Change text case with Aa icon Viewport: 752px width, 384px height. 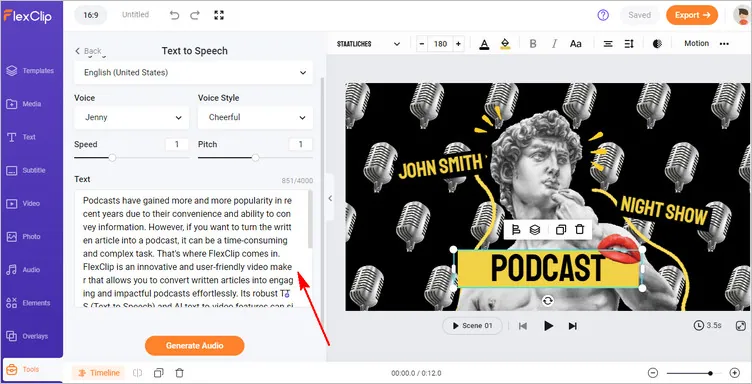[x=576, y=44]
